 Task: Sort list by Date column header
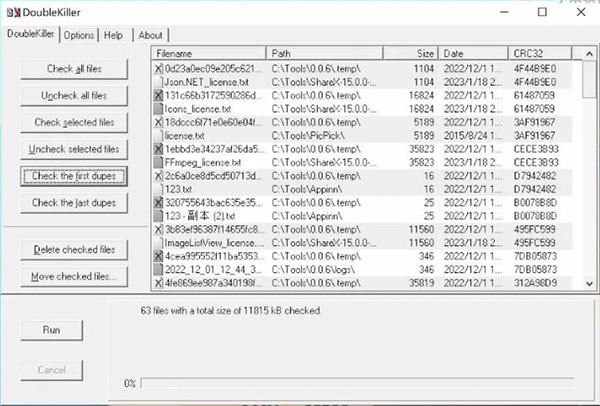(x=473, y=54)
